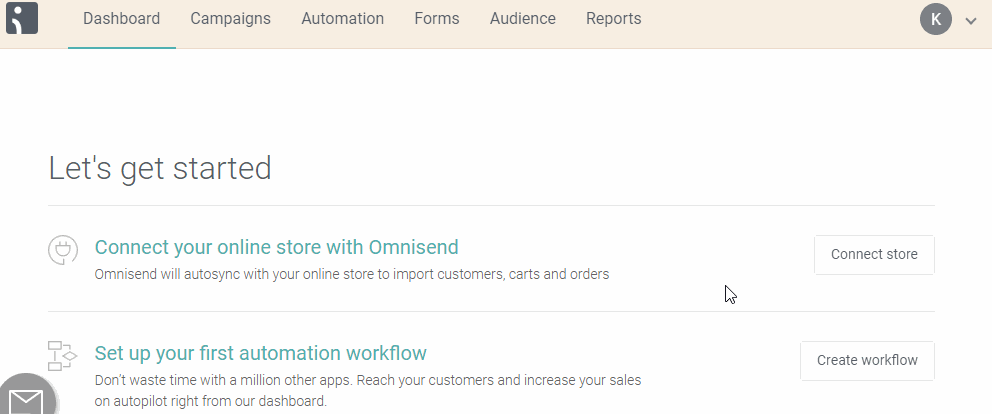Open the Dashboard tab
992x414 pixels.
pos(121,19)
